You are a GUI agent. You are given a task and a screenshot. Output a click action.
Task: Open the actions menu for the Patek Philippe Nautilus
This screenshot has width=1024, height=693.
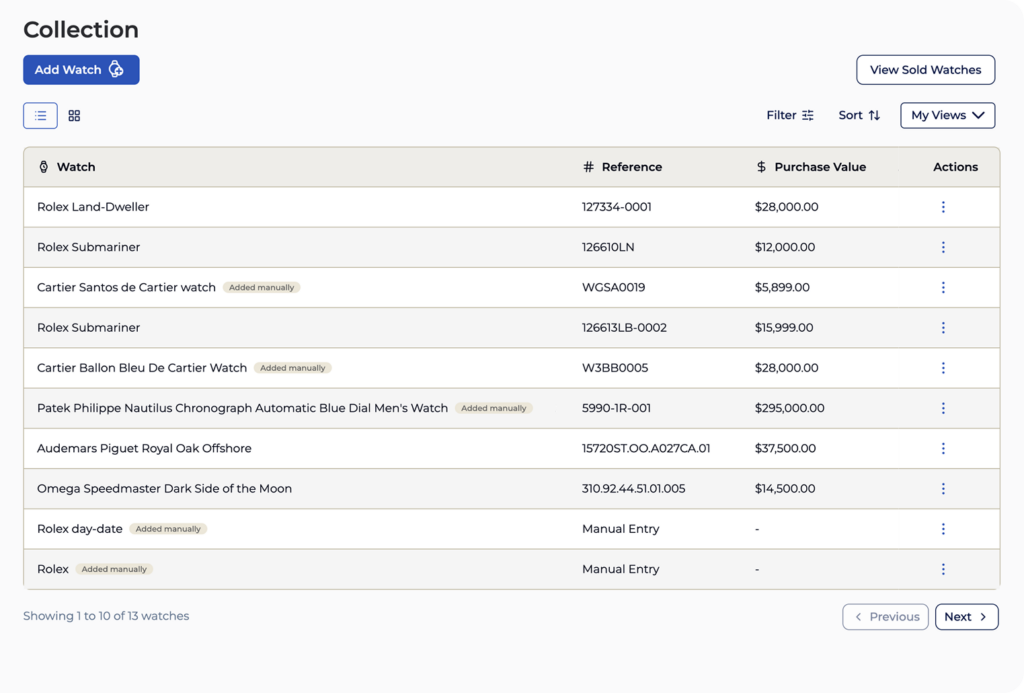tap(943, 408)
